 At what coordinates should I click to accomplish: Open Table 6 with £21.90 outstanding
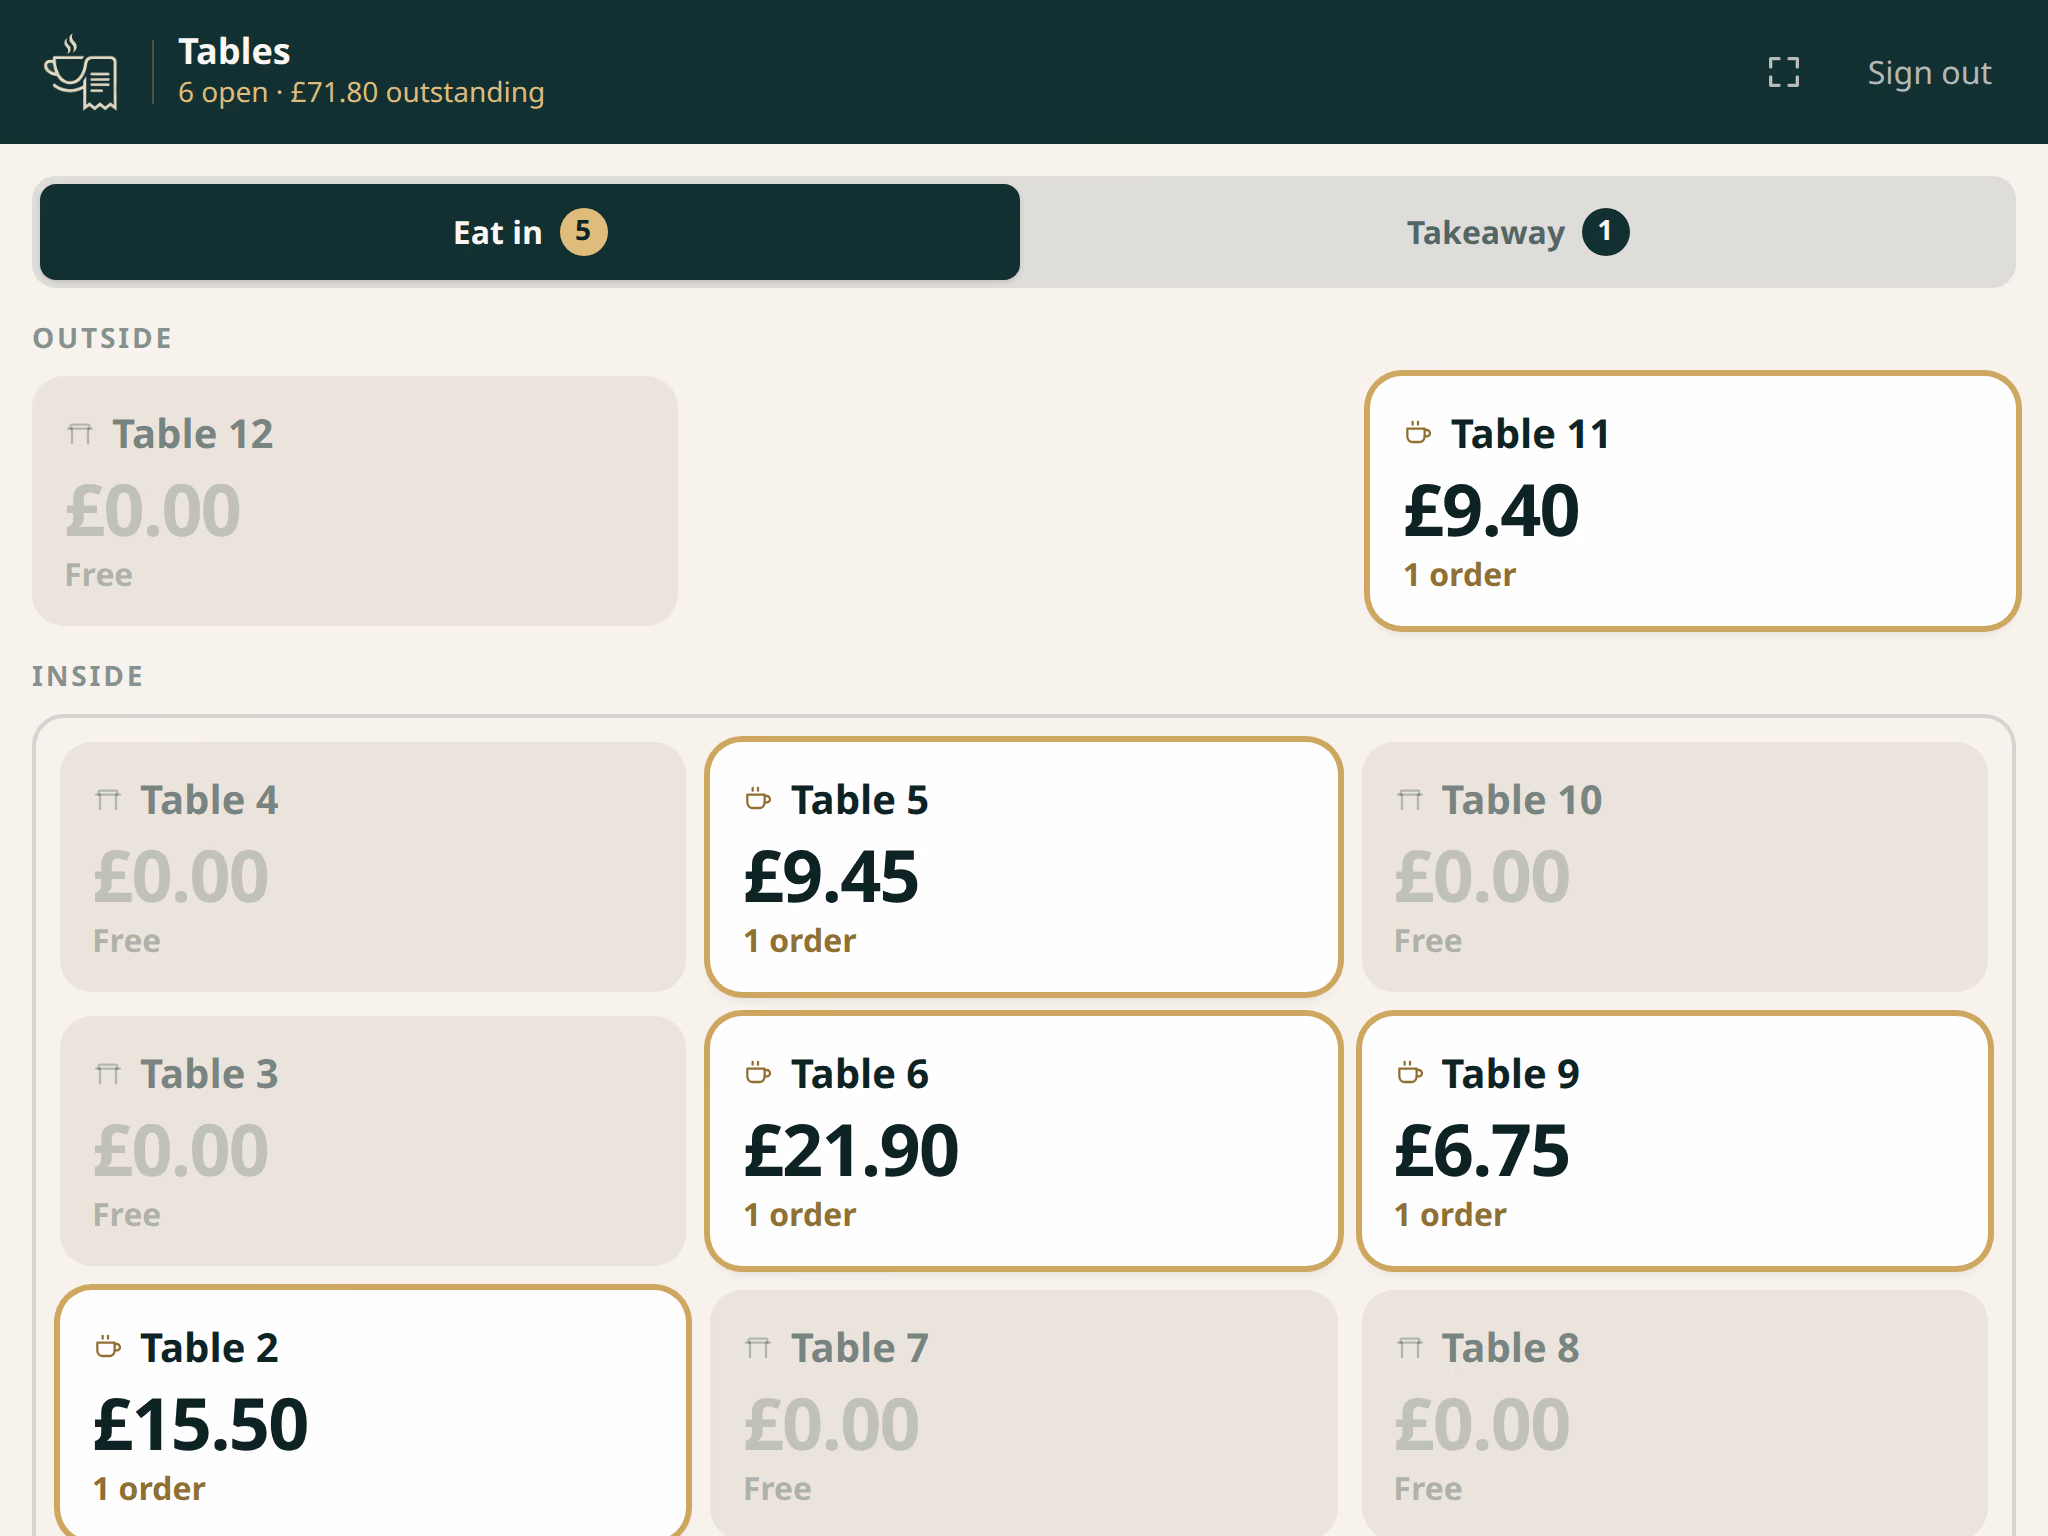coord(1023,1141)
